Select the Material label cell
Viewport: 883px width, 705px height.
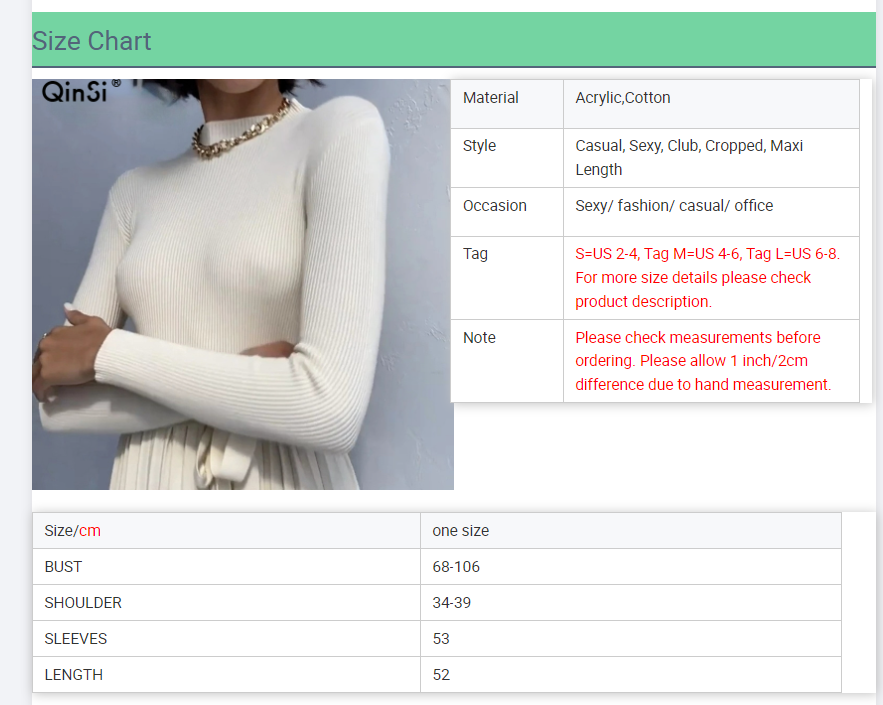[x=491, y=98]
